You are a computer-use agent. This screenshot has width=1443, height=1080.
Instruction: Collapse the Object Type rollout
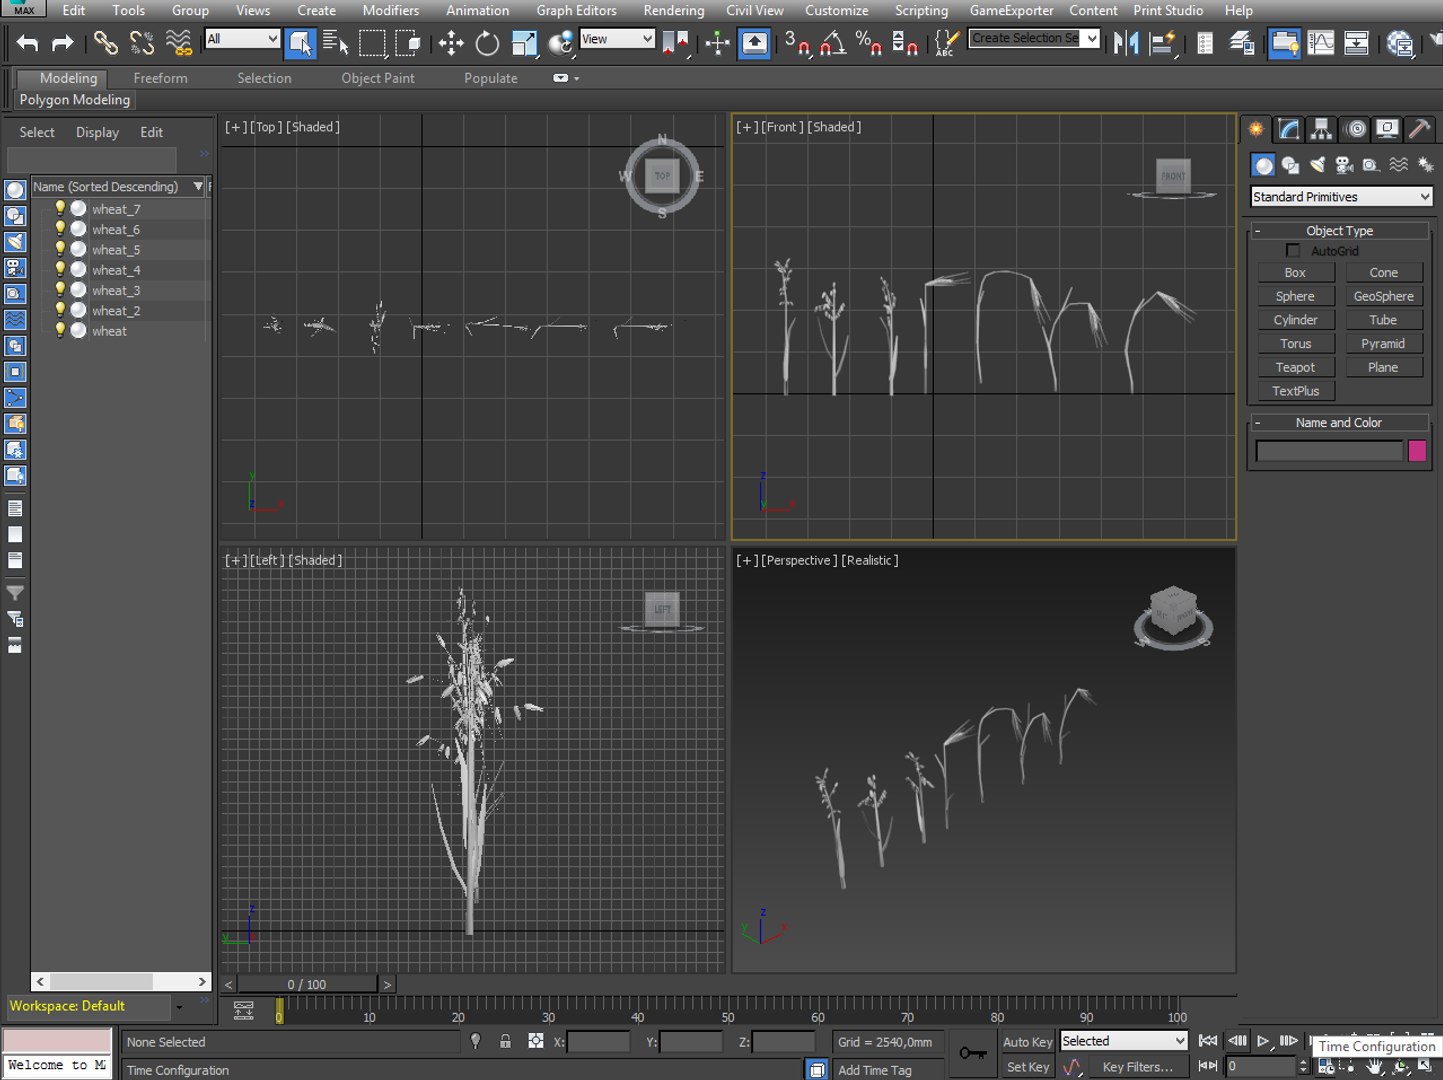[x=1340, y=231]
